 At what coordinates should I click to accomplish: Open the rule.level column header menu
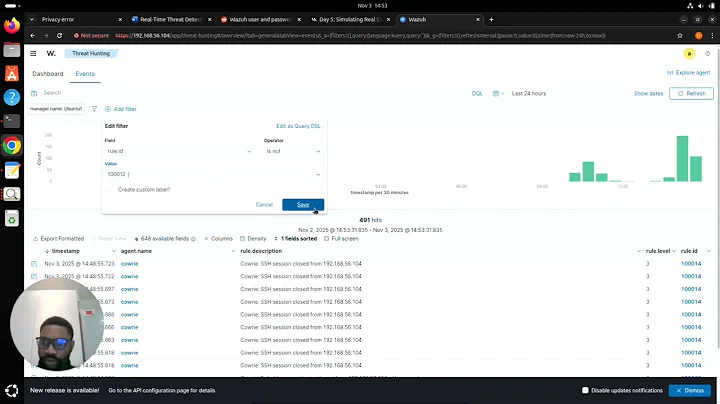click(674, 252)
